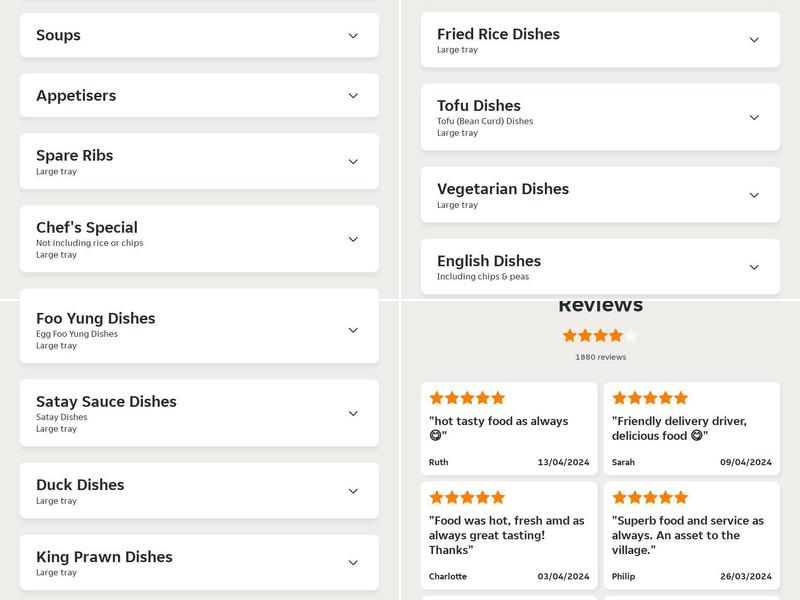Click the Reviews section heading
800x600 pixels.
(600, 302)
